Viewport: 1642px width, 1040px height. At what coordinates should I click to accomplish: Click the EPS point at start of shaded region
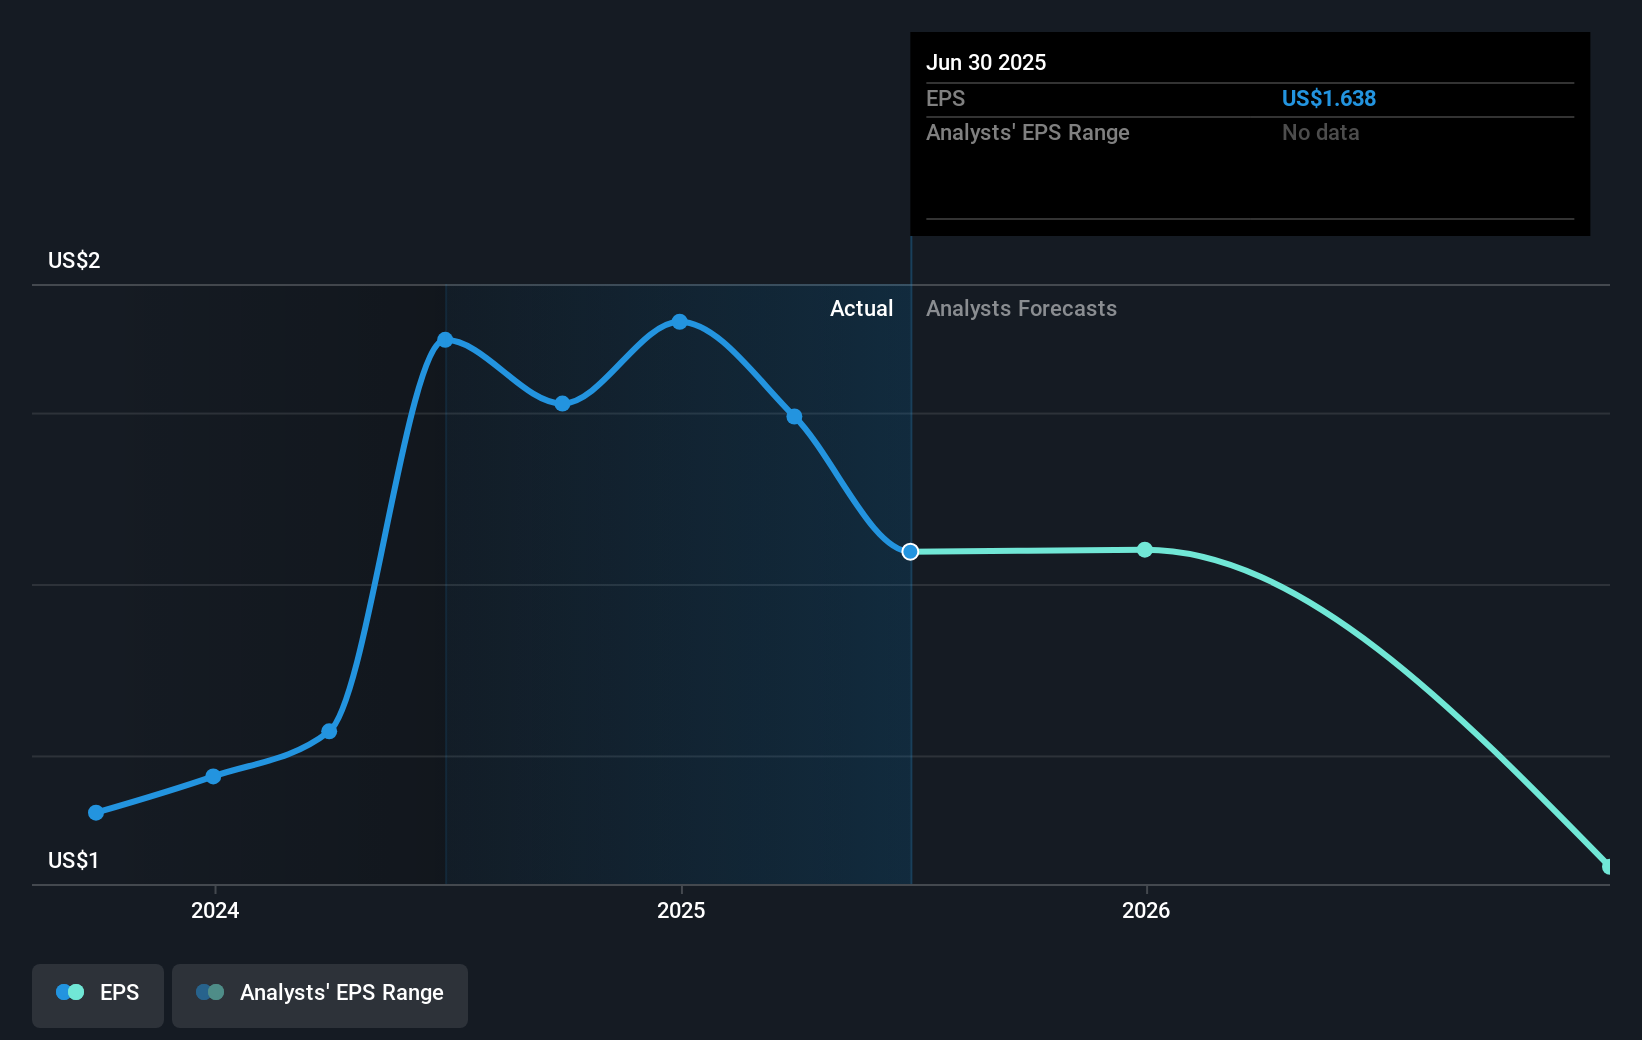445,340
